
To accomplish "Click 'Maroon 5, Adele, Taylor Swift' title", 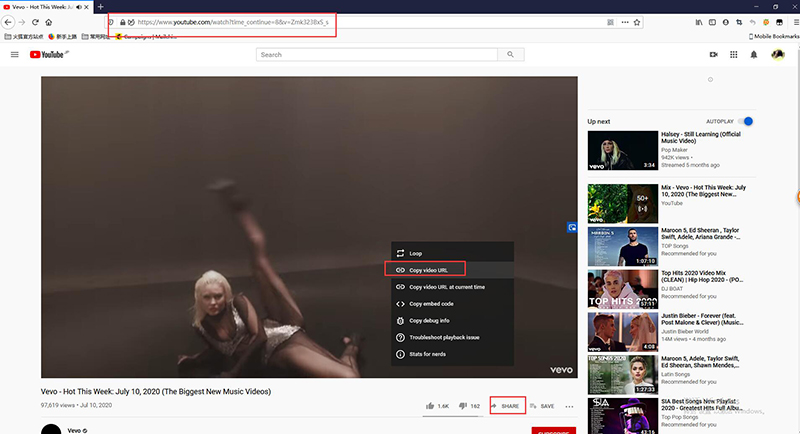I will click(701, 362).
